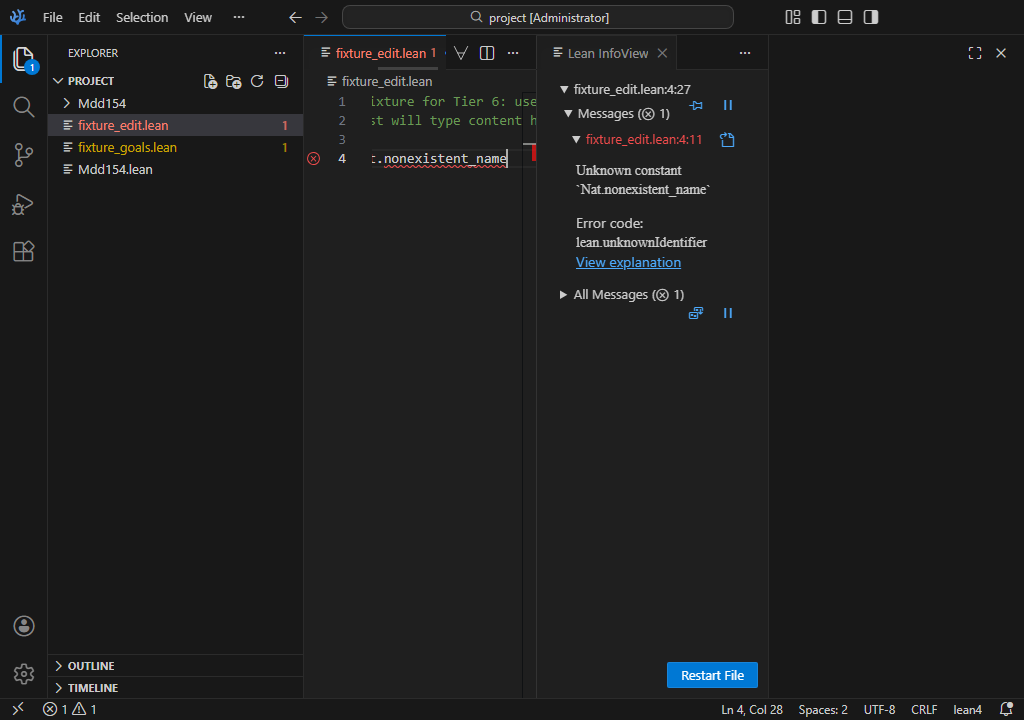Click the notifications bell in status bar

(x=1006, y=709)
